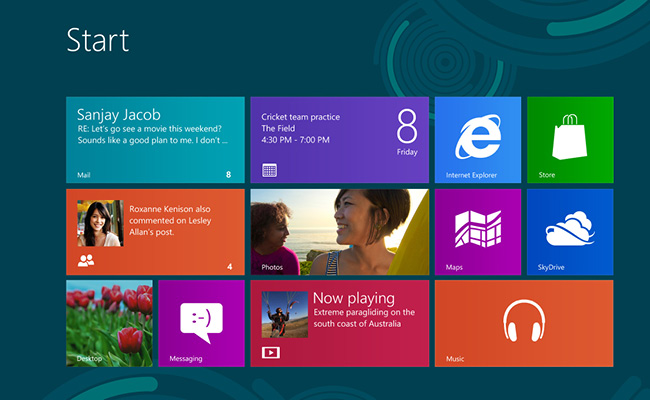This screenshot has height=400, width=650.
Task: Click 'The Field' location text
Action: click(278, 128)
